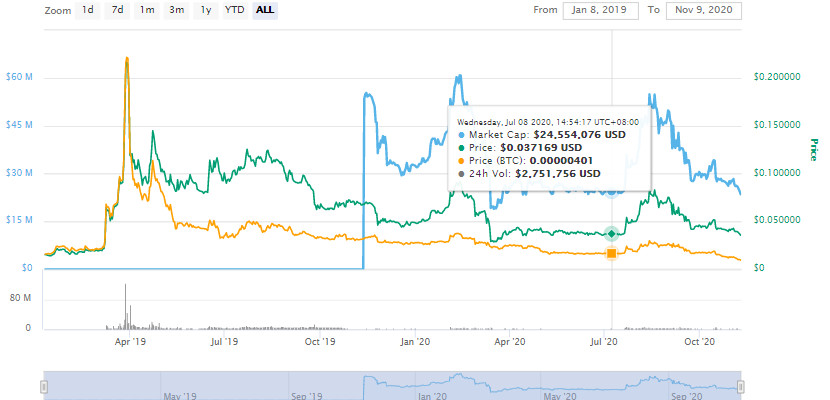Click the $0.100000 price axis label
The width and height of the screenshot is (830, 400).
(777, 173)
